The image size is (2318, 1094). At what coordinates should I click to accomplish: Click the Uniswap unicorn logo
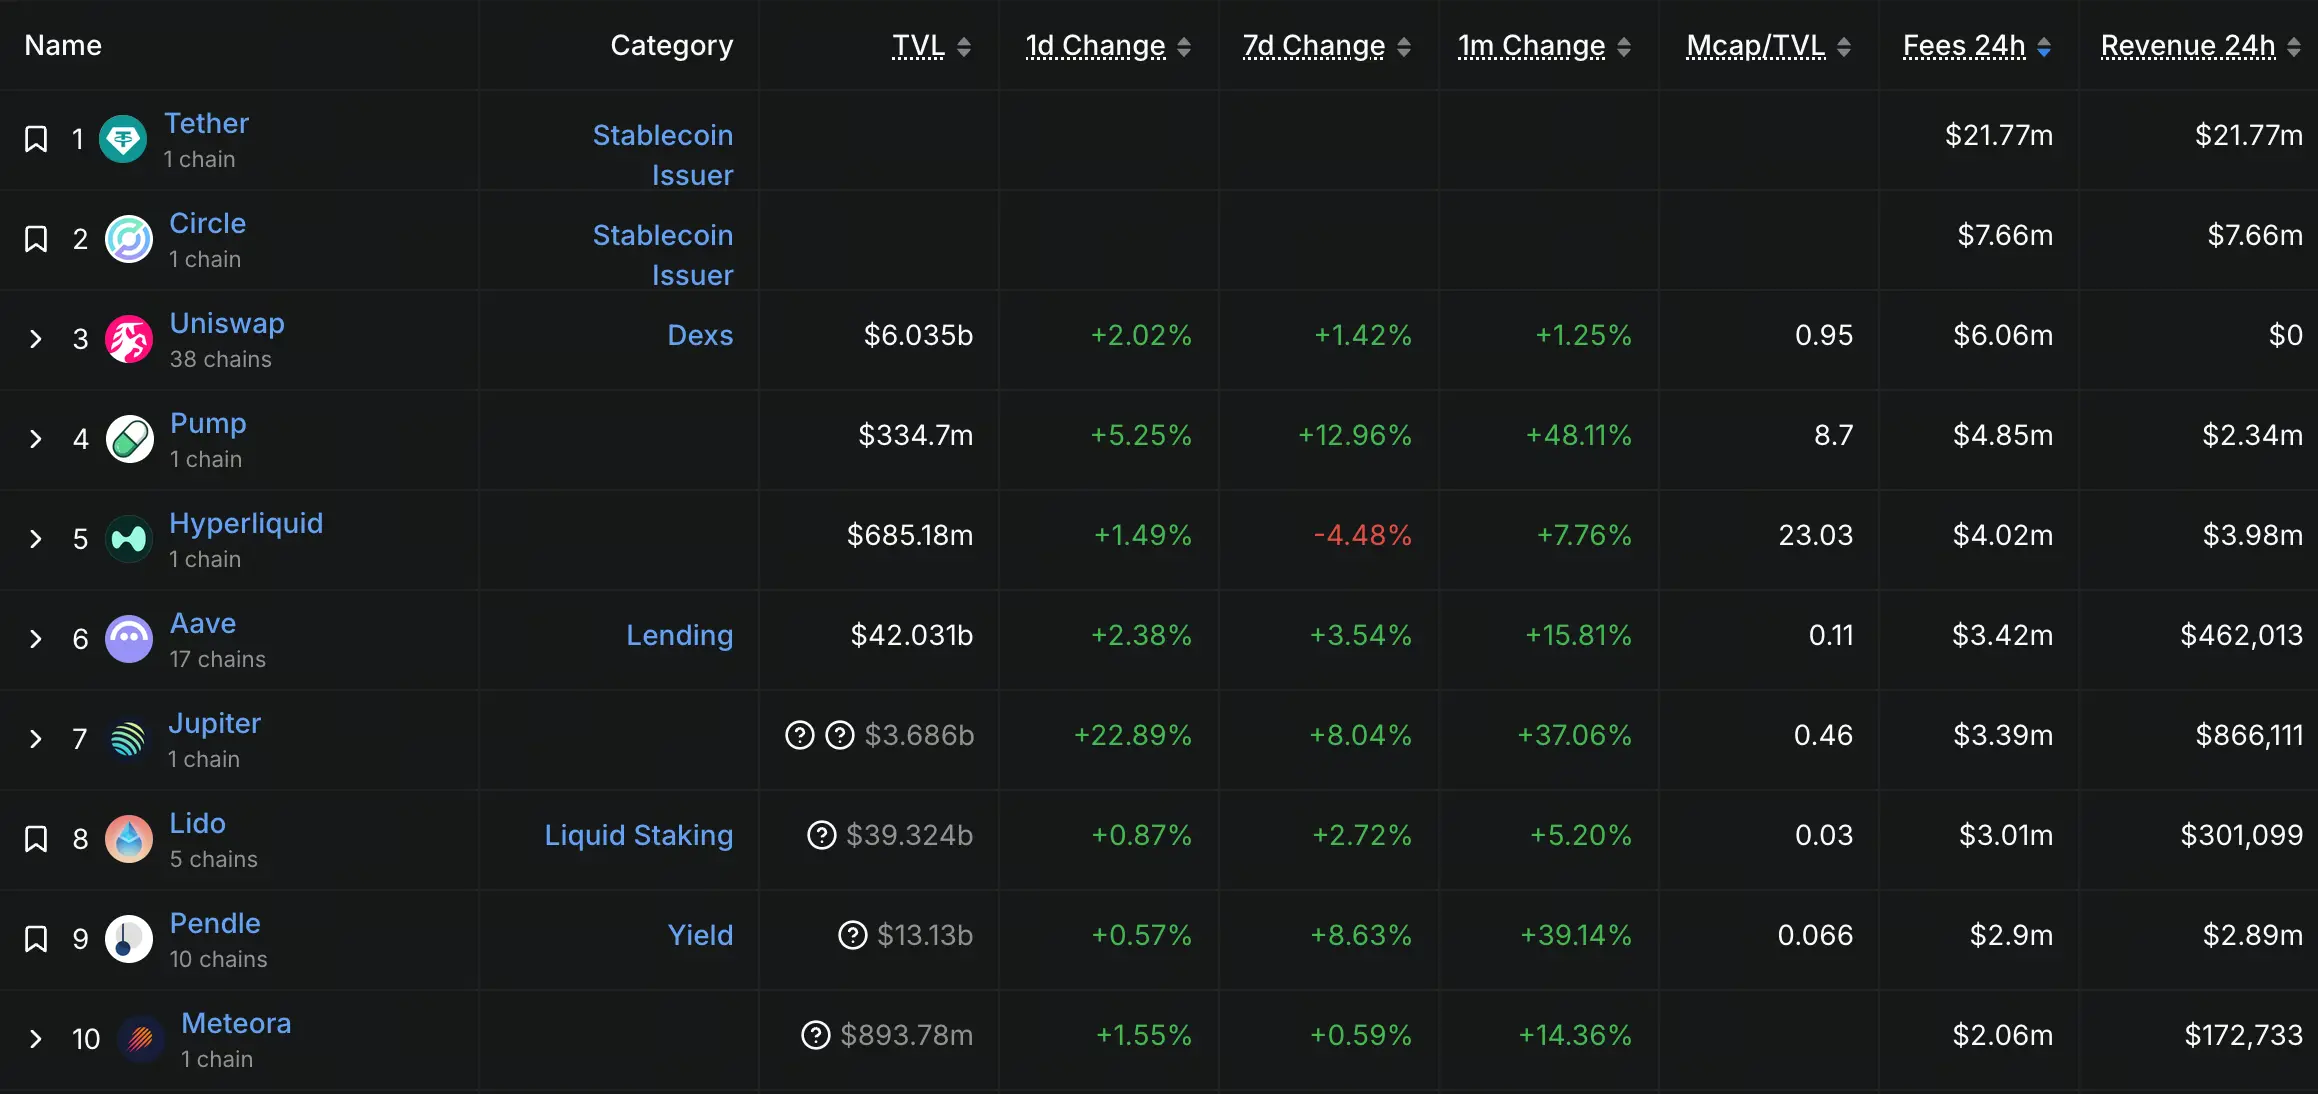[129, 339]
